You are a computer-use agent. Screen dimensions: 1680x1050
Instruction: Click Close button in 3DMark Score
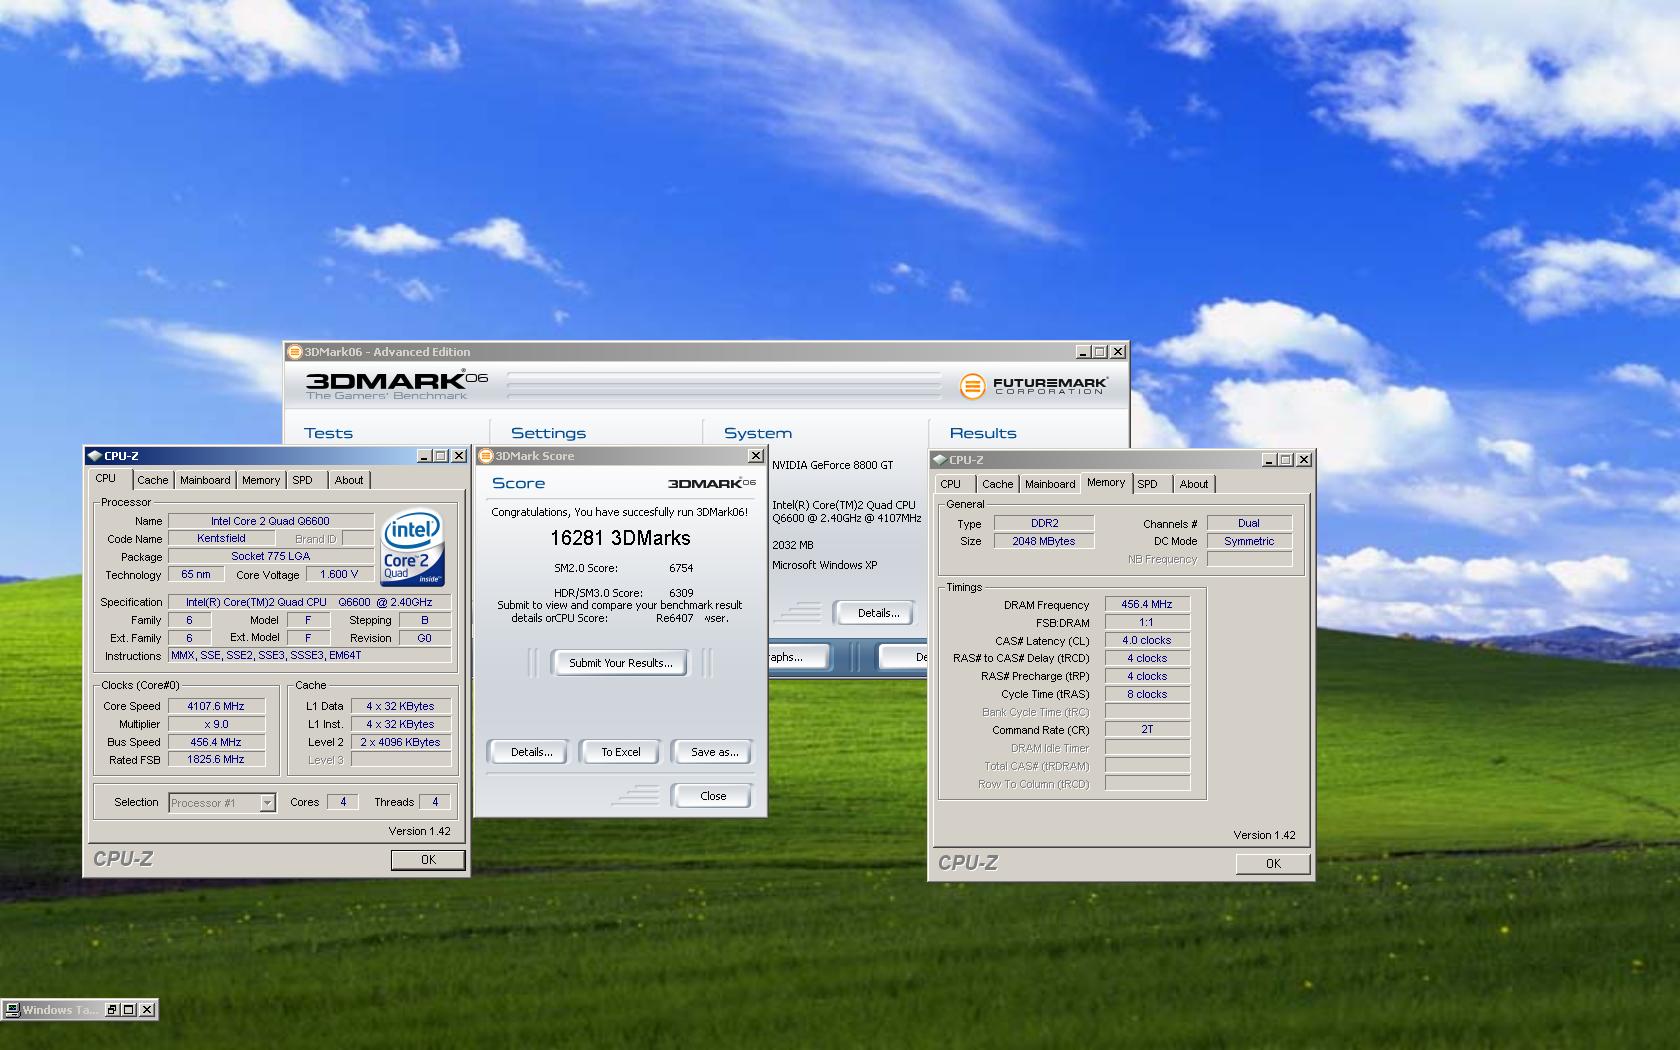tap(713, 796)
